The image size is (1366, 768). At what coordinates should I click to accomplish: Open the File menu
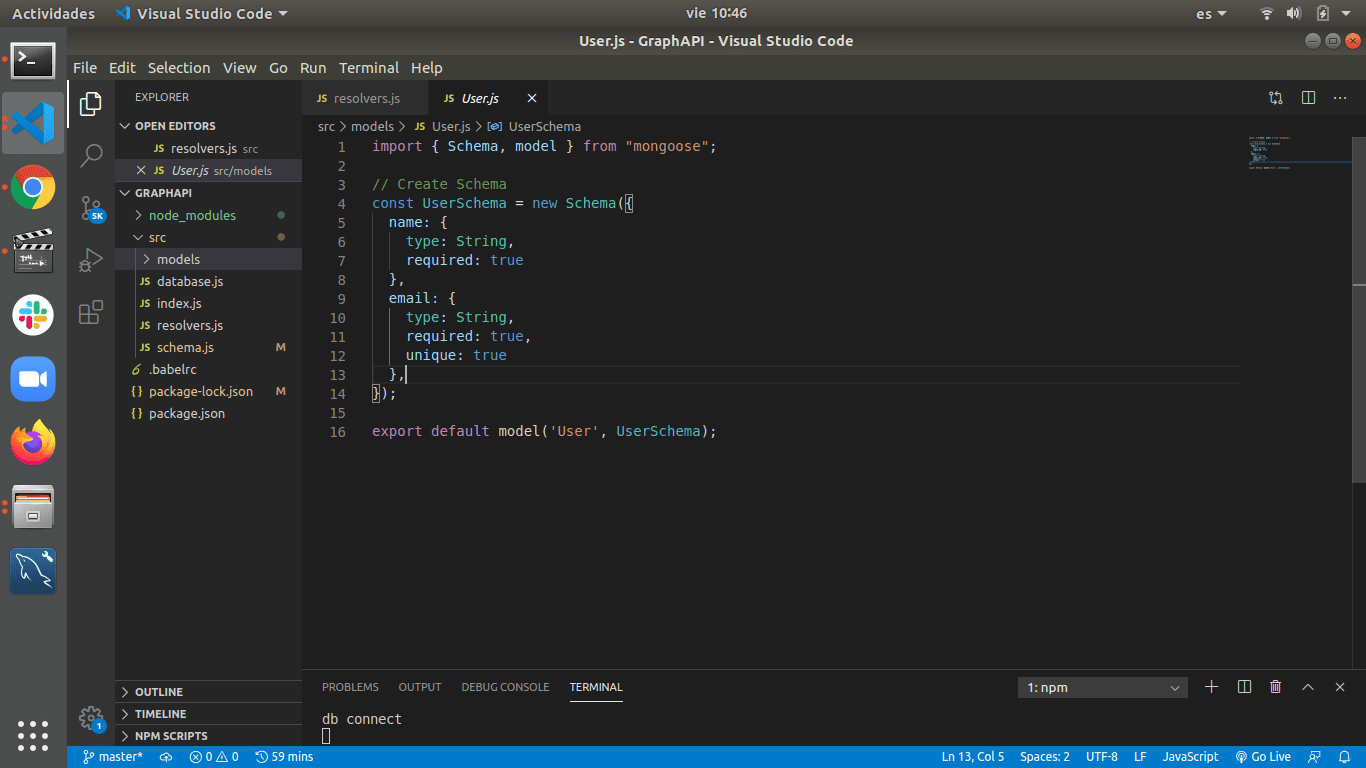(x=85, y=68)
